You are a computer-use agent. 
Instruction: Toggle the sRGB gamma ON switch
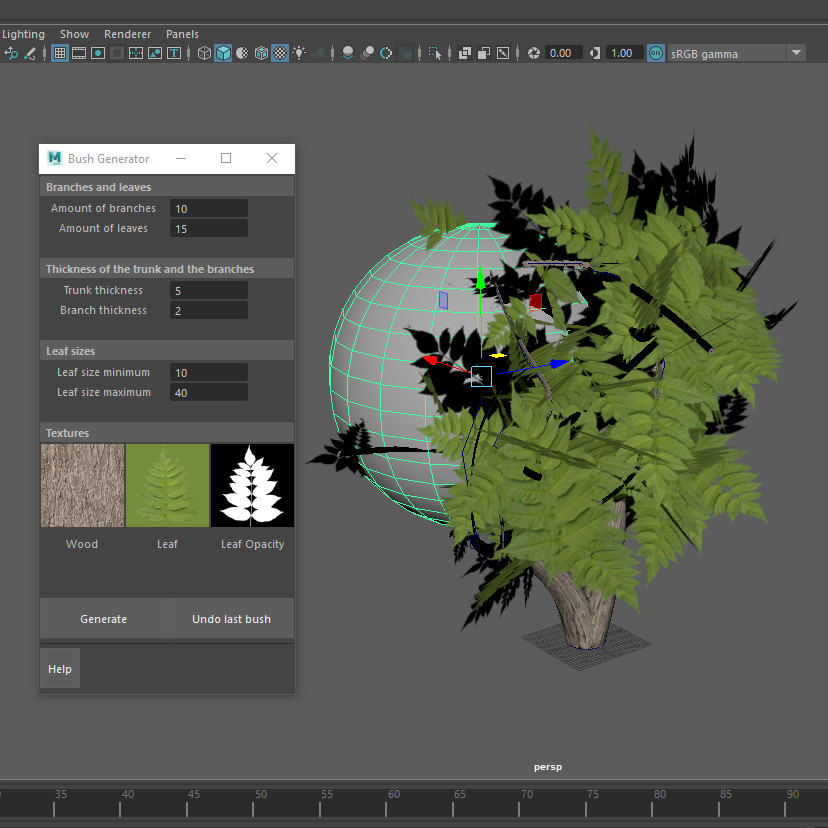pos(655,53)
